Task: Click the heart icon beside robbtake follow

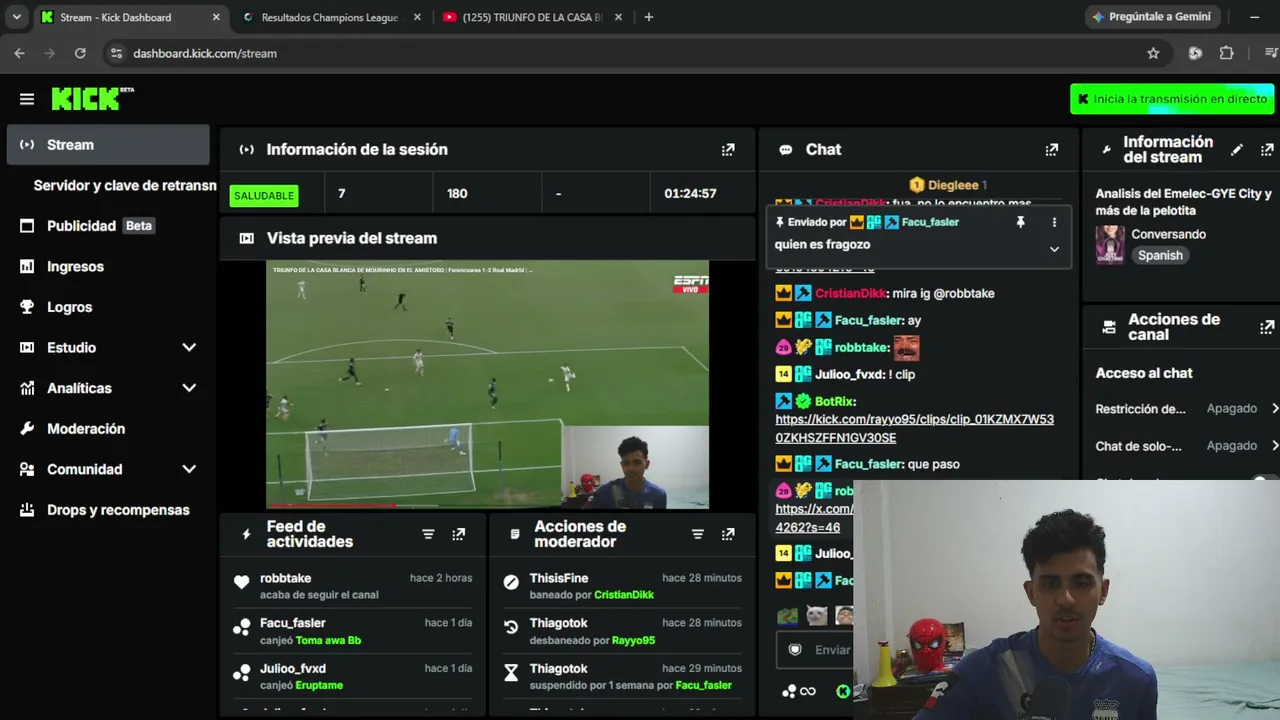Action: pyautogui.click(x=241, y=582)
